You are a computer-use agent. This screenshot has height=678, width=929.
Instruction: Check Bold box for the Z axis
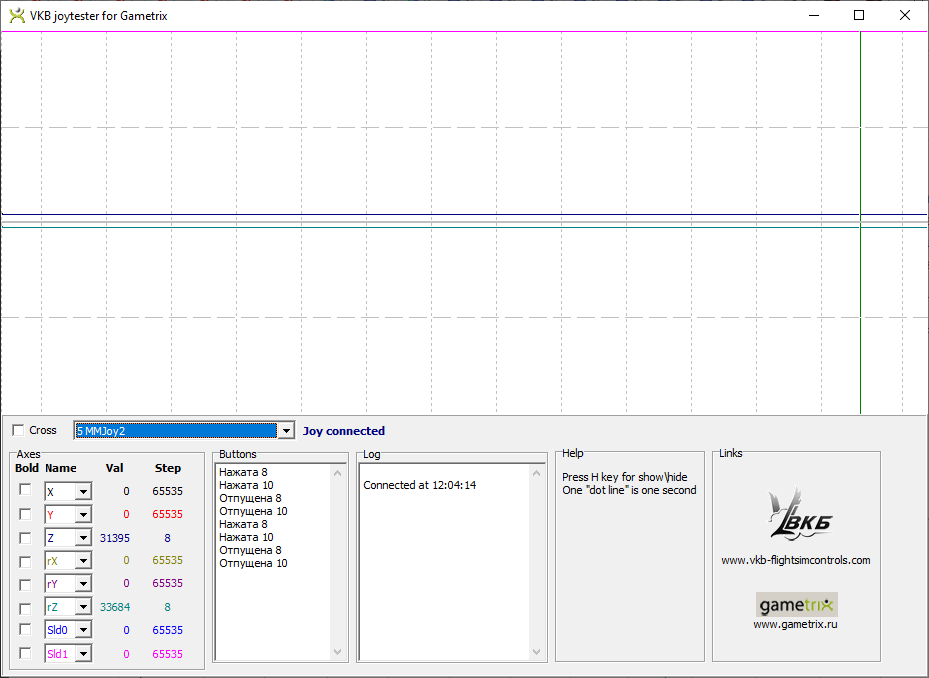[x=25, y=537]
